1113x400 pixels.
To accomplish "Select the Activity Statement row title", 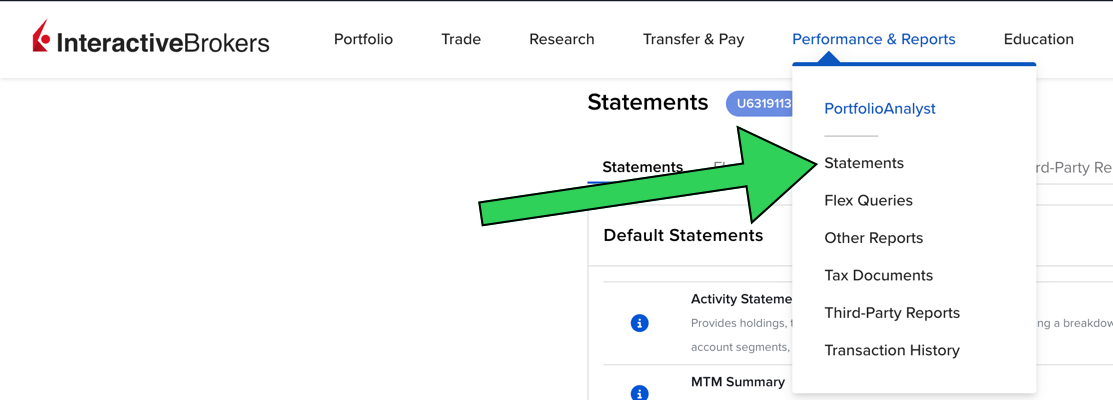I will [741, 299].
